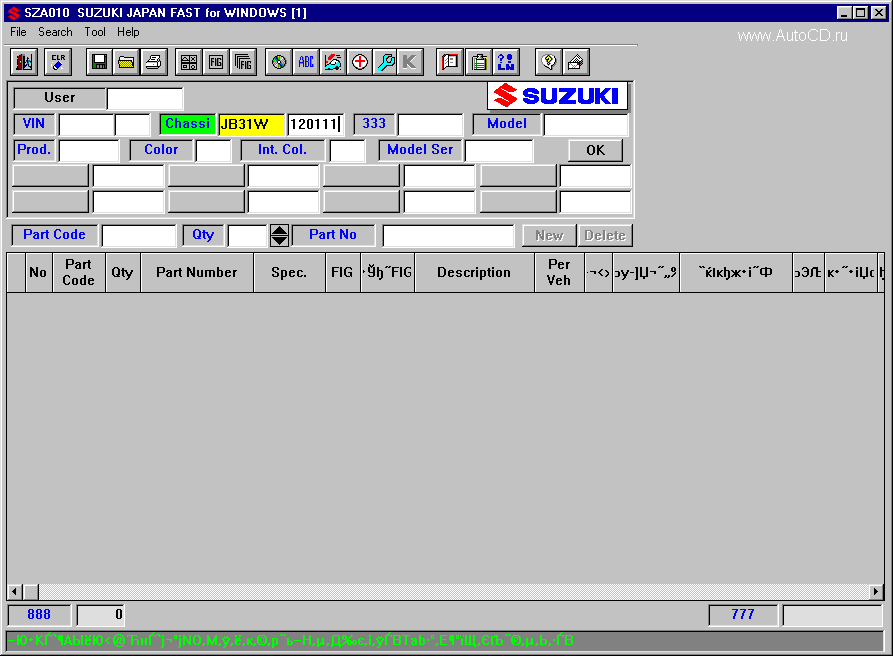Open the File menu

tap(18, 32)
